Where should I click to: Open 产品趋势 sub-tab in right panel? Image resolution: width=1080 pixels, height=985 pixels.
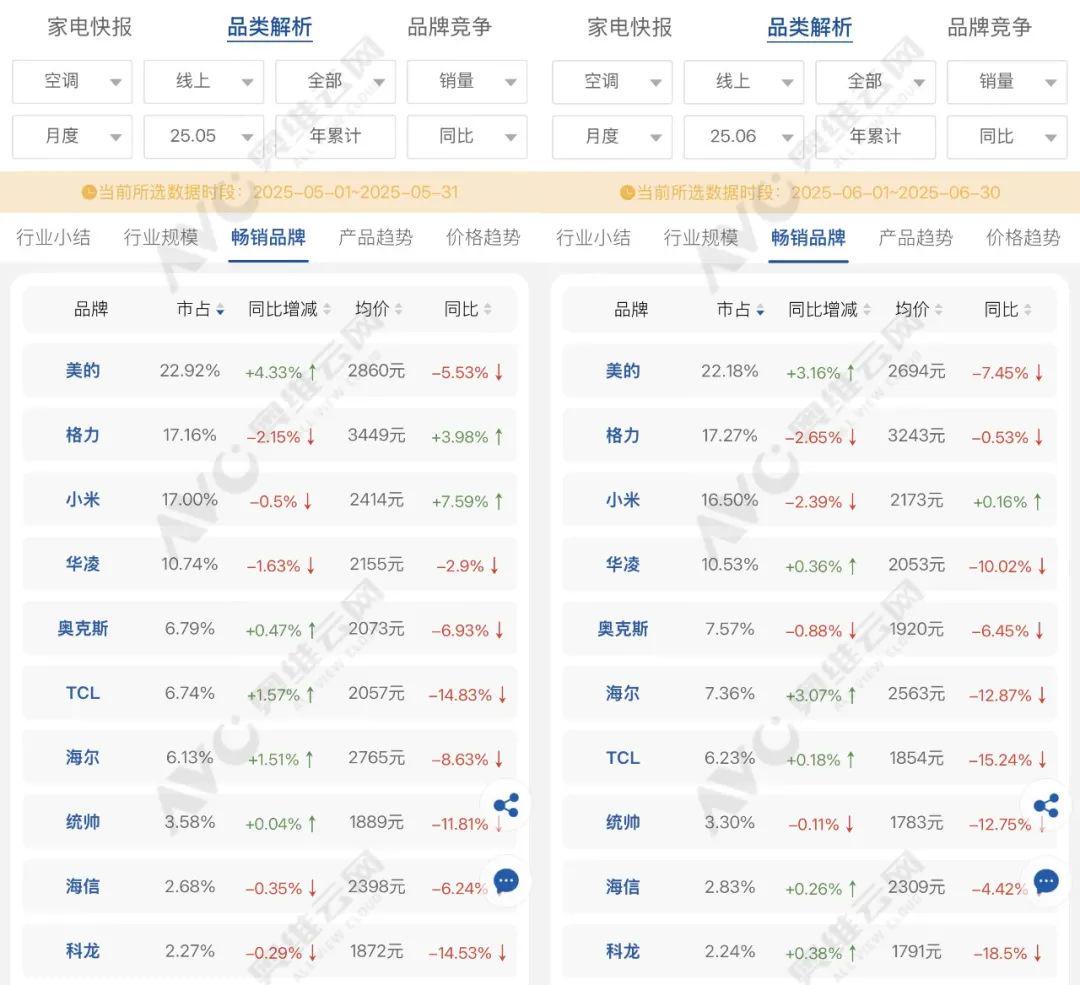[x=915, y=238]
